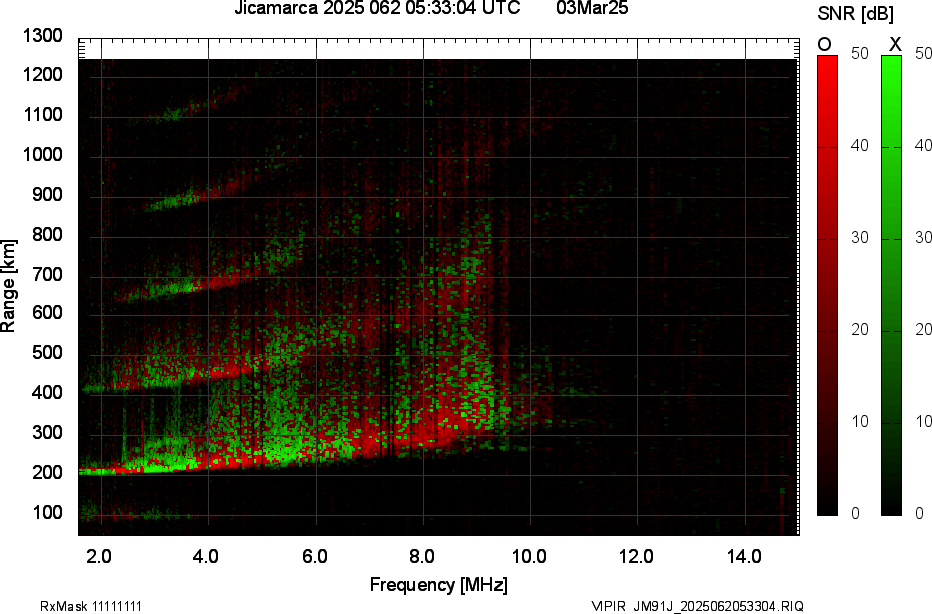Click the 12.0 frequency tick label
The width and height of the screenshot is (932, 614).
pos(637,557)
